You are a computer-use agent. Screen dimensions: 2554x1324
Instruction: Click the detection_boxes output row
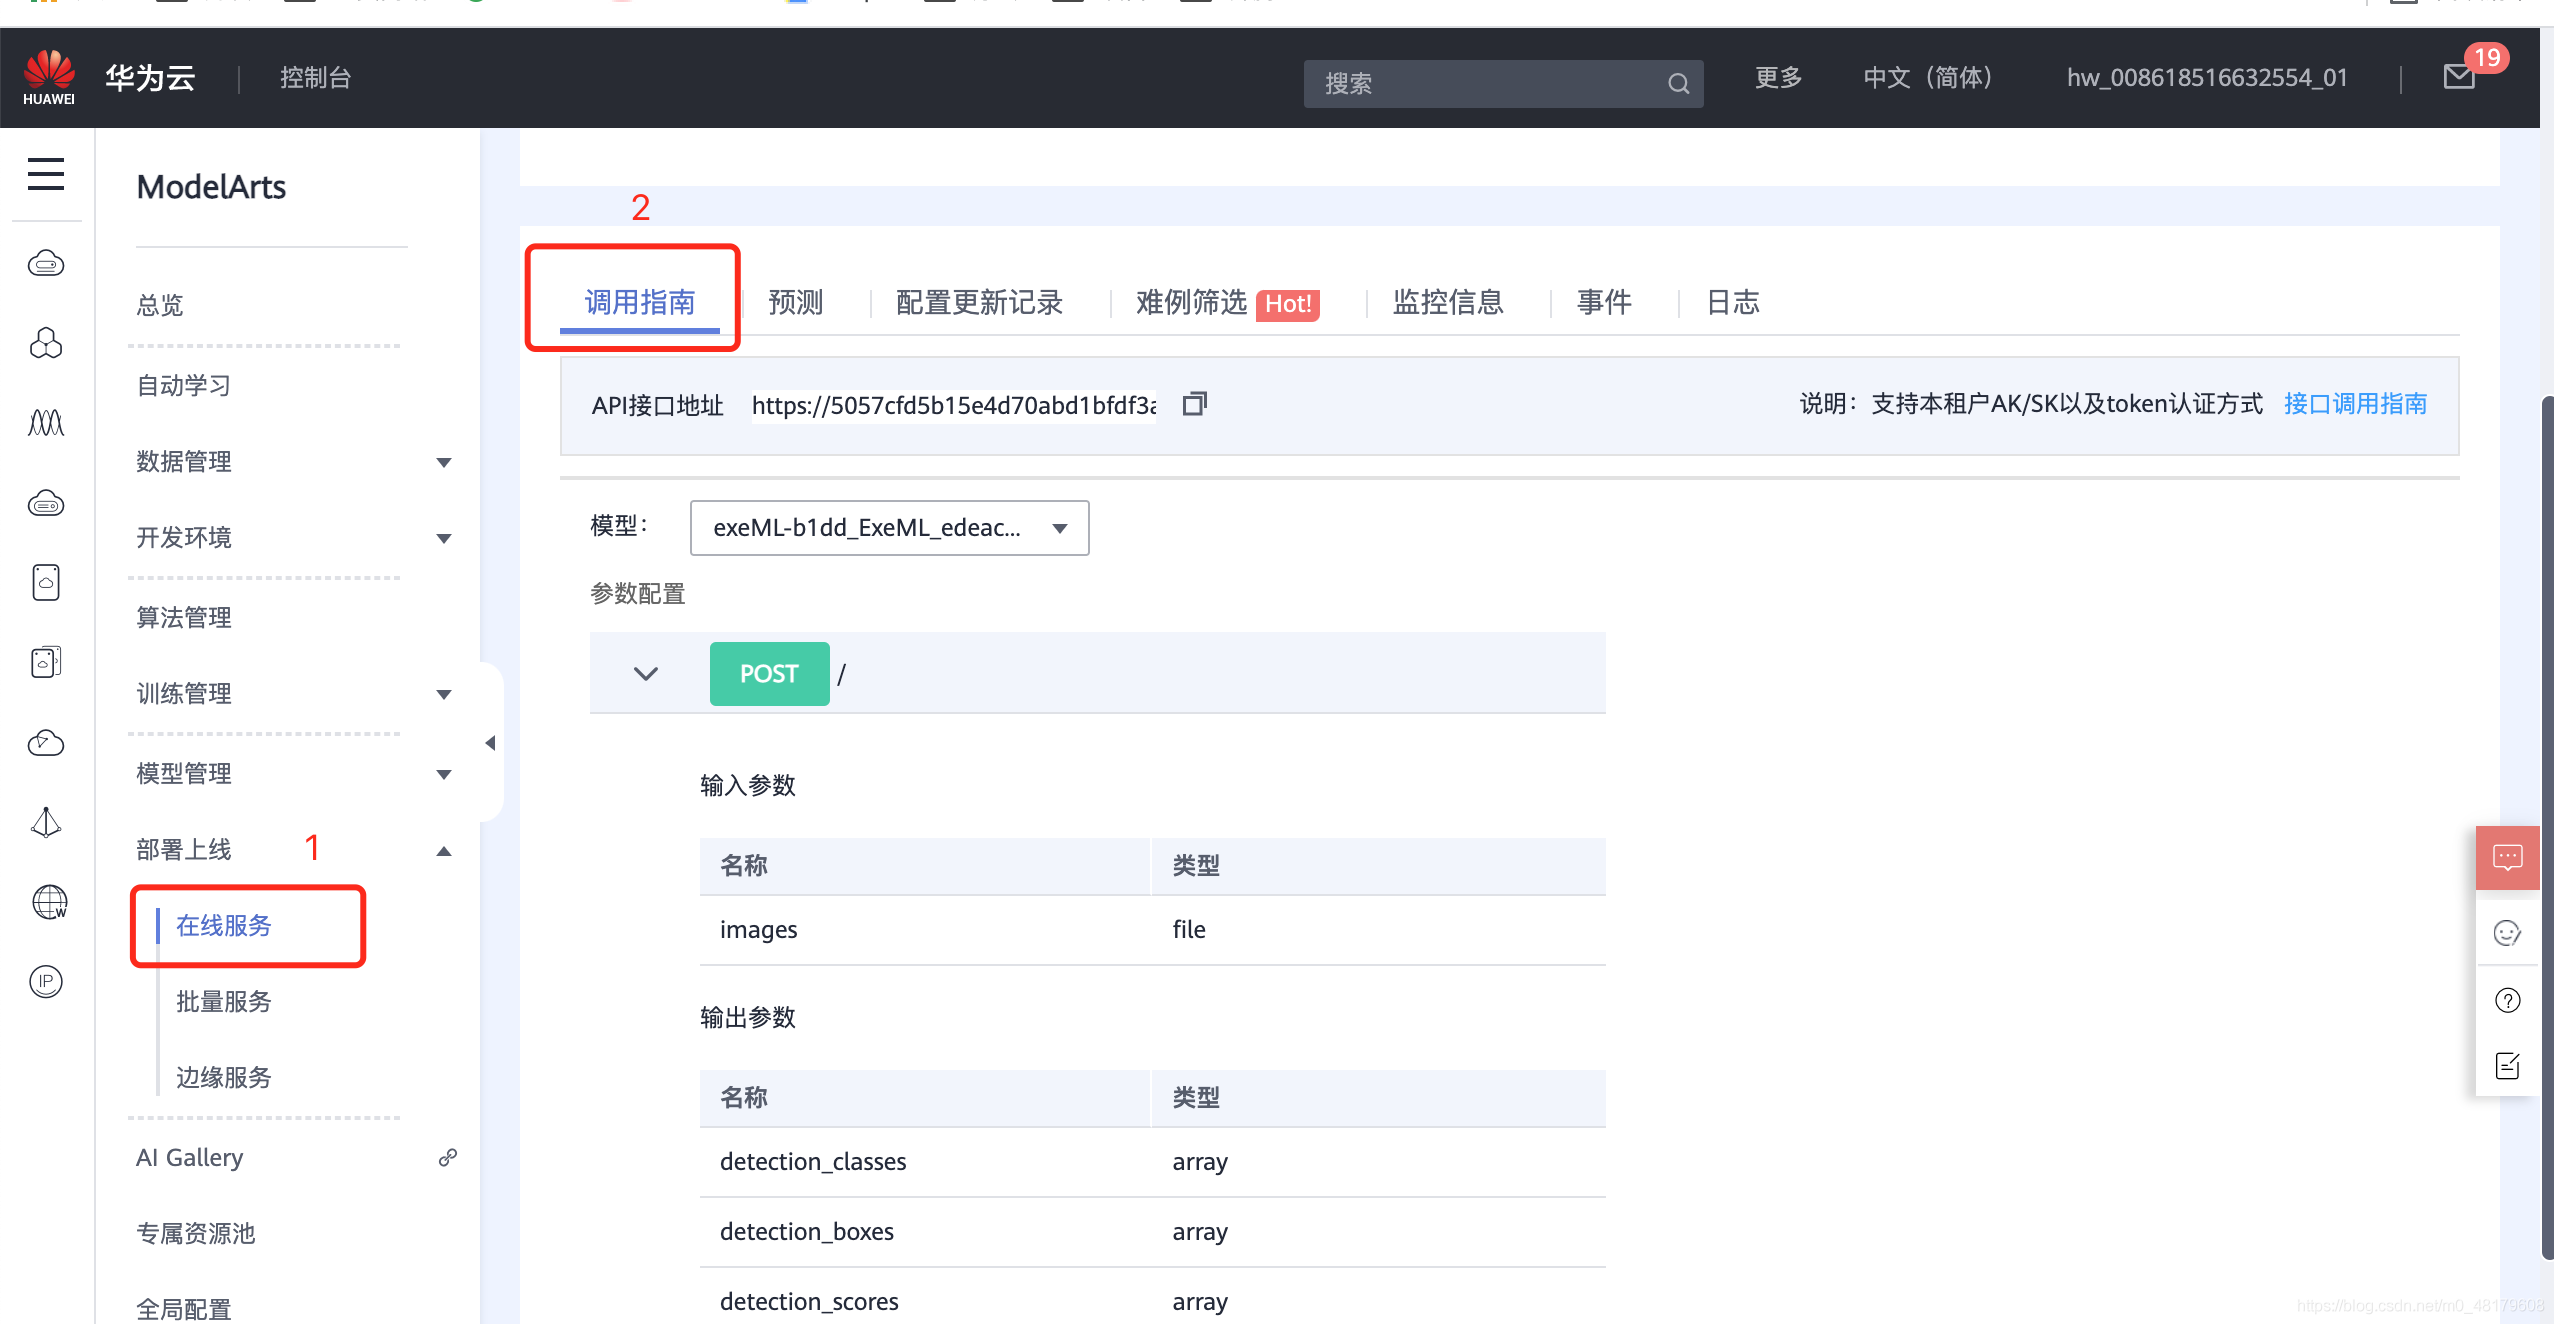1153,1232
